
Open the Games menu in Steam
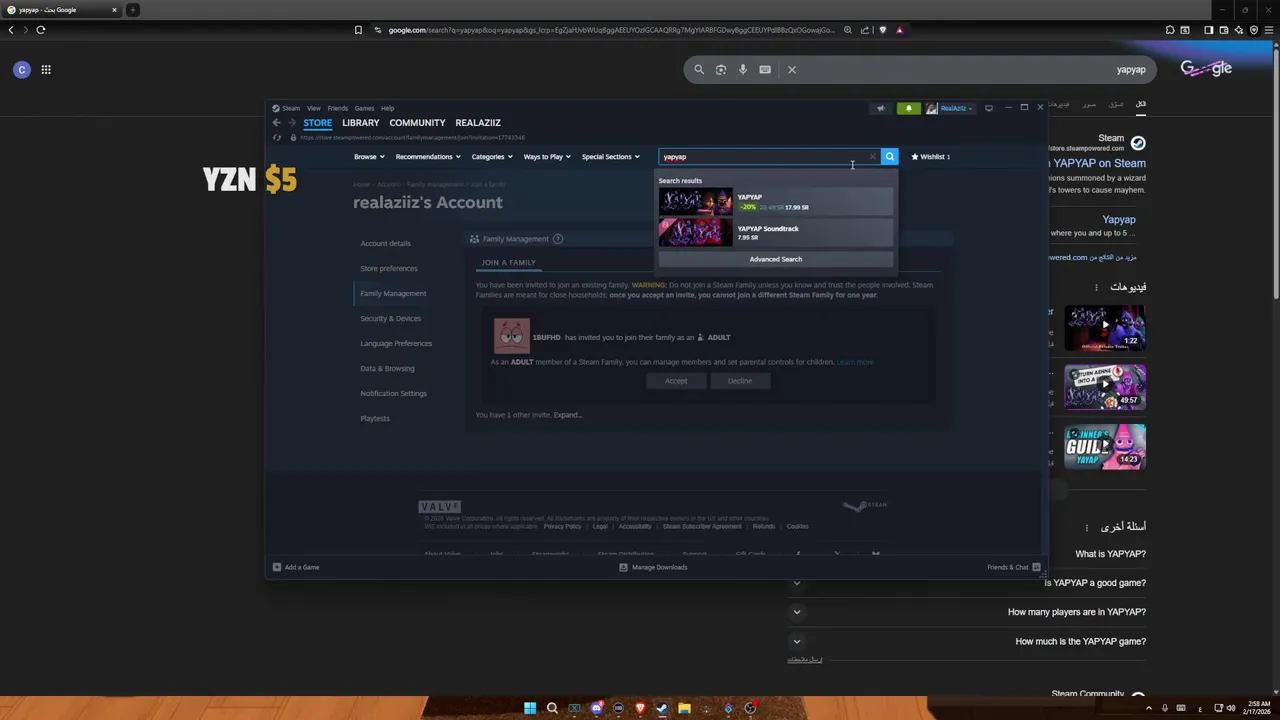coord(364,108)
